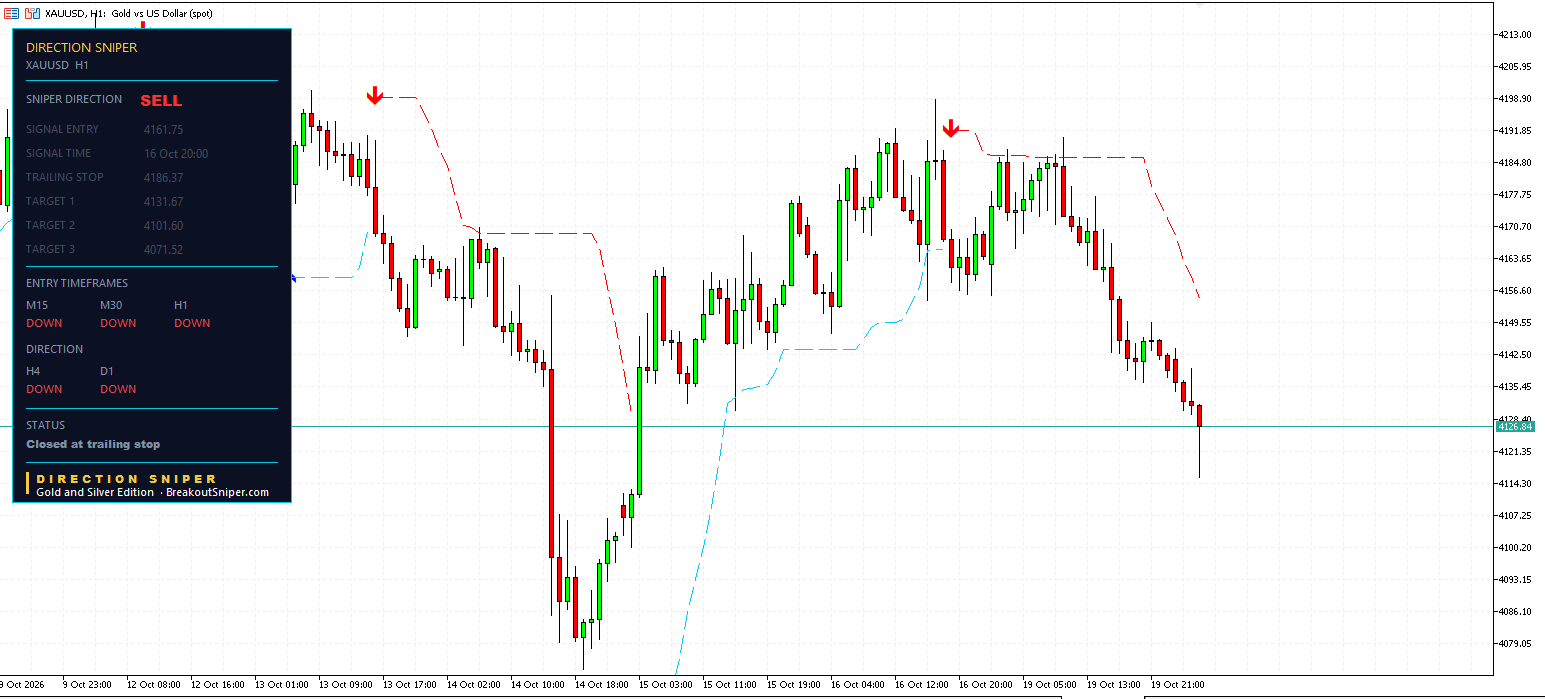Click the XAUUSD H1 subtitle in panel

tap(57, 65)
